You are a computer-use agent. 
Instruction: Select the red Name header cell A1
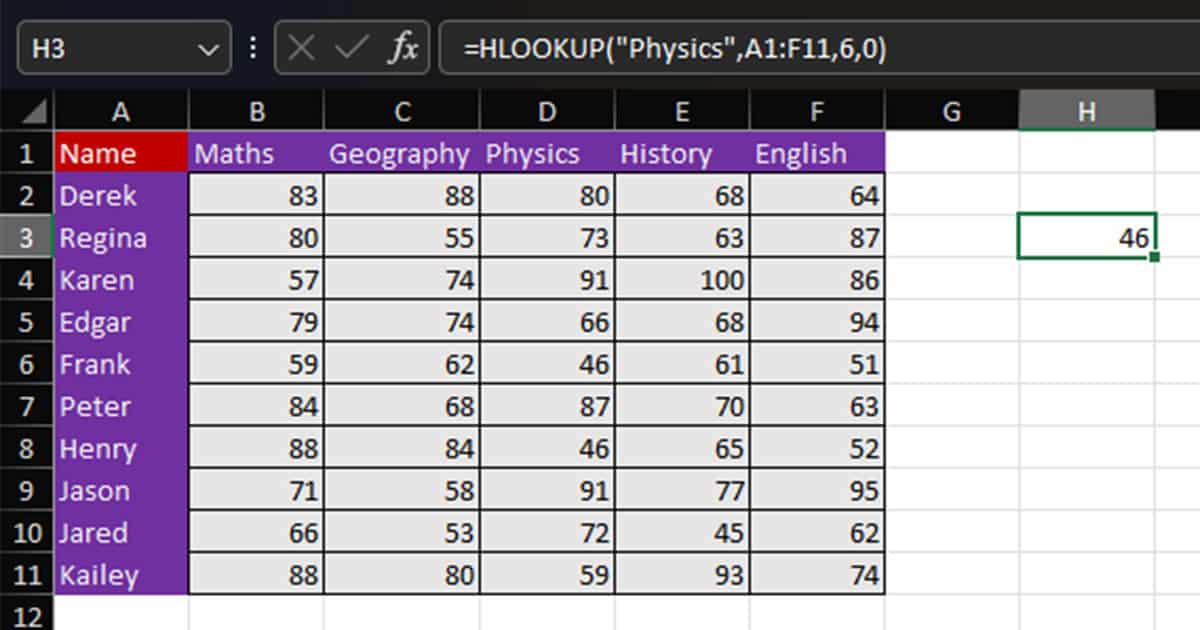pyautogui.click(x=120, y=153)
